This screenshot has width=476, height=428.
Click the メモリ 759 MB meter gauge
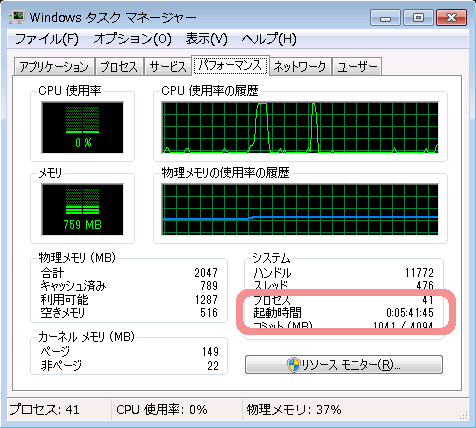pos(82,209)
